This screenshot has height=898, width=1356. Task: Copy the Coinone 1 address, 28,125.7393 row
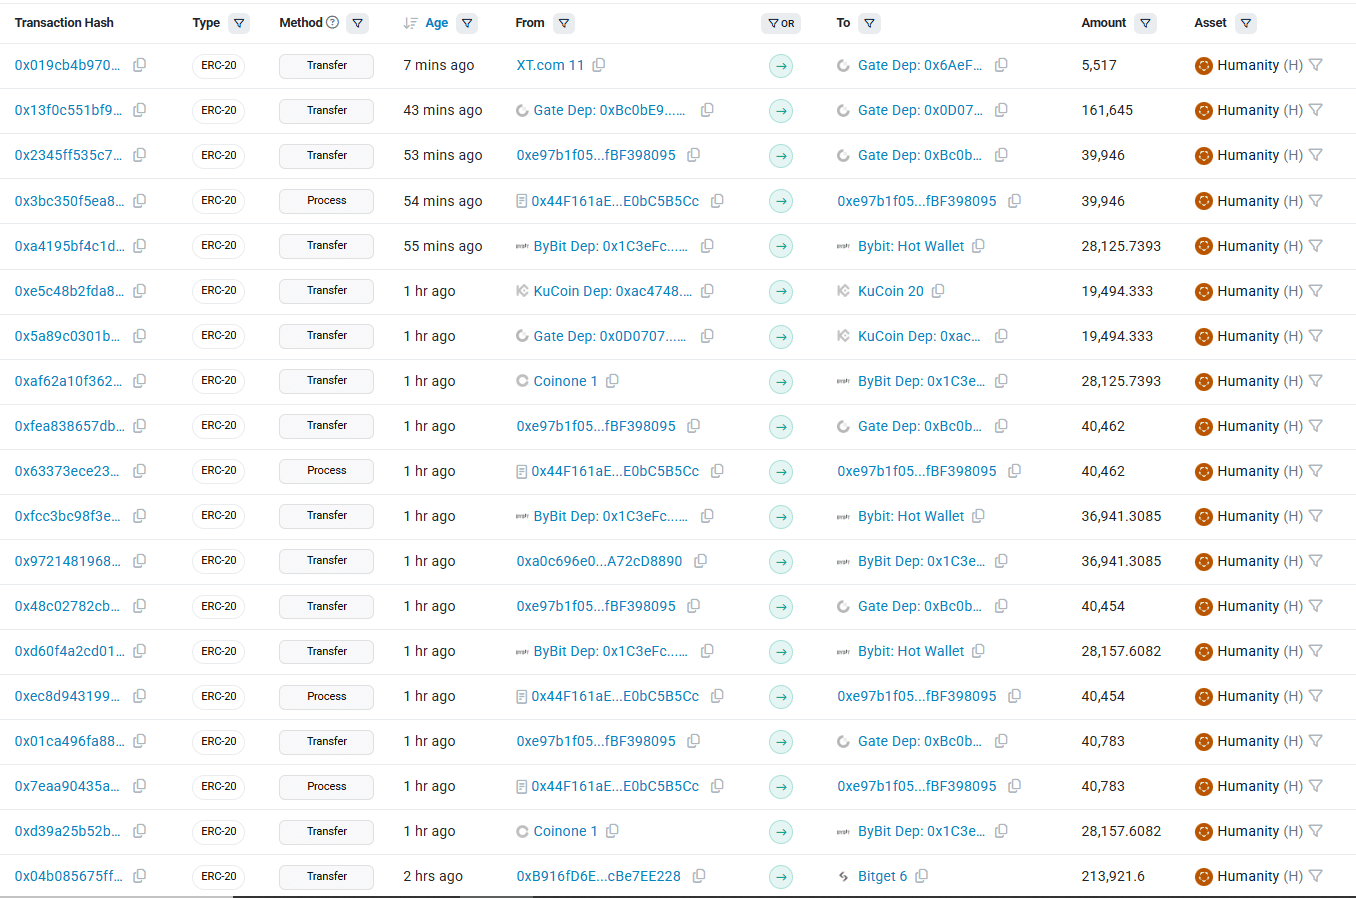tap(613, 381)
